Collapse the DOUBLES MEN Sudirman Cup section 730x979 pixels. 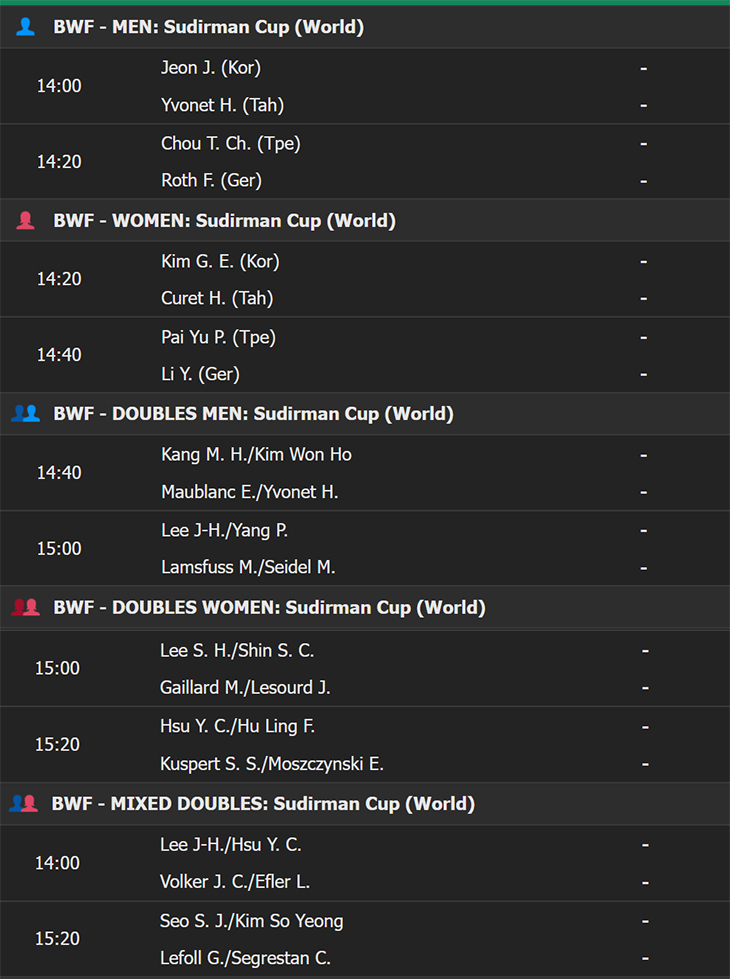pyautogui.click(x=365, y=413)
